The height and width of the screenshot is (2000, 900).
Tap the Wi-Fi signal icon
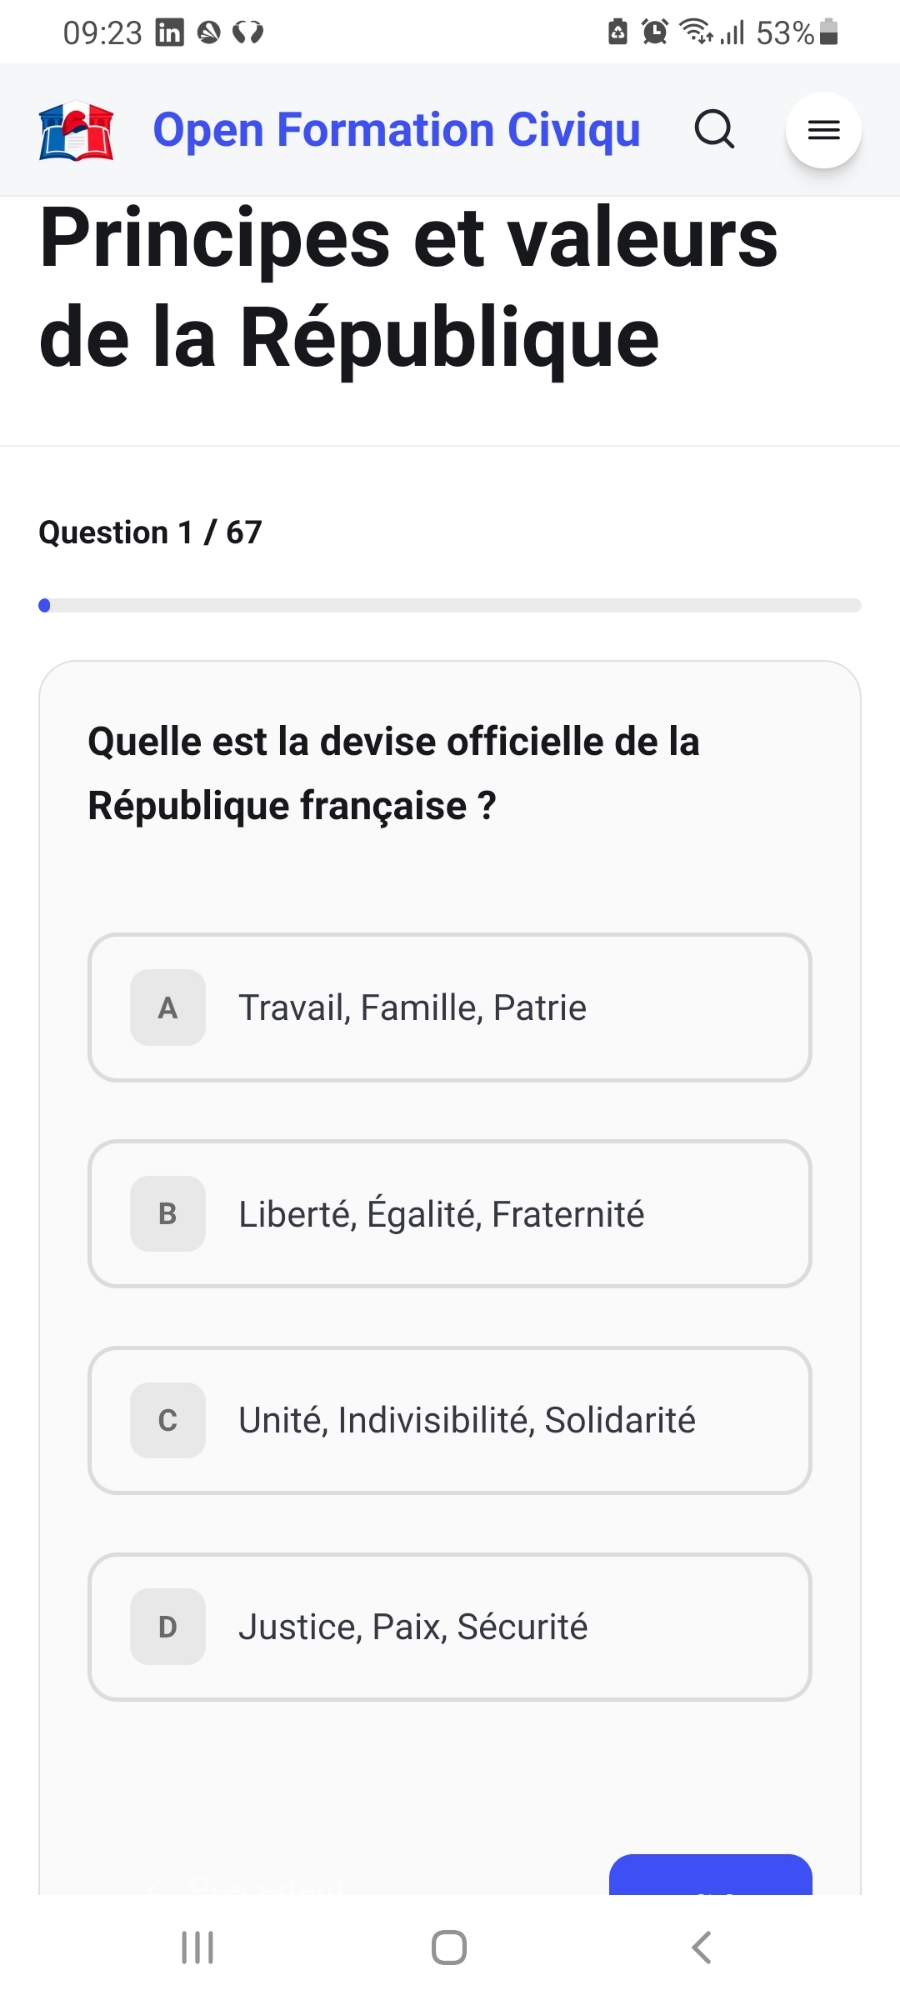click(695, 32)
